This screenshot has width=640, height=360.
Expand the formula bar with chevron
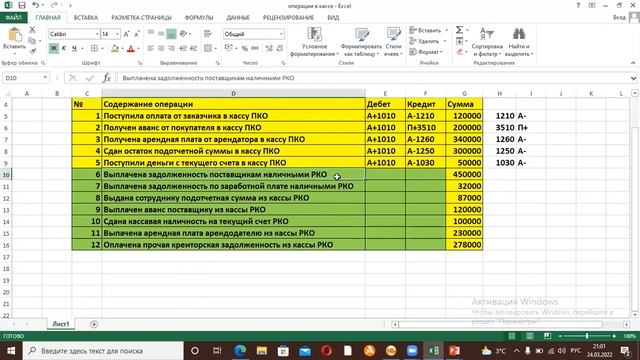633,78
